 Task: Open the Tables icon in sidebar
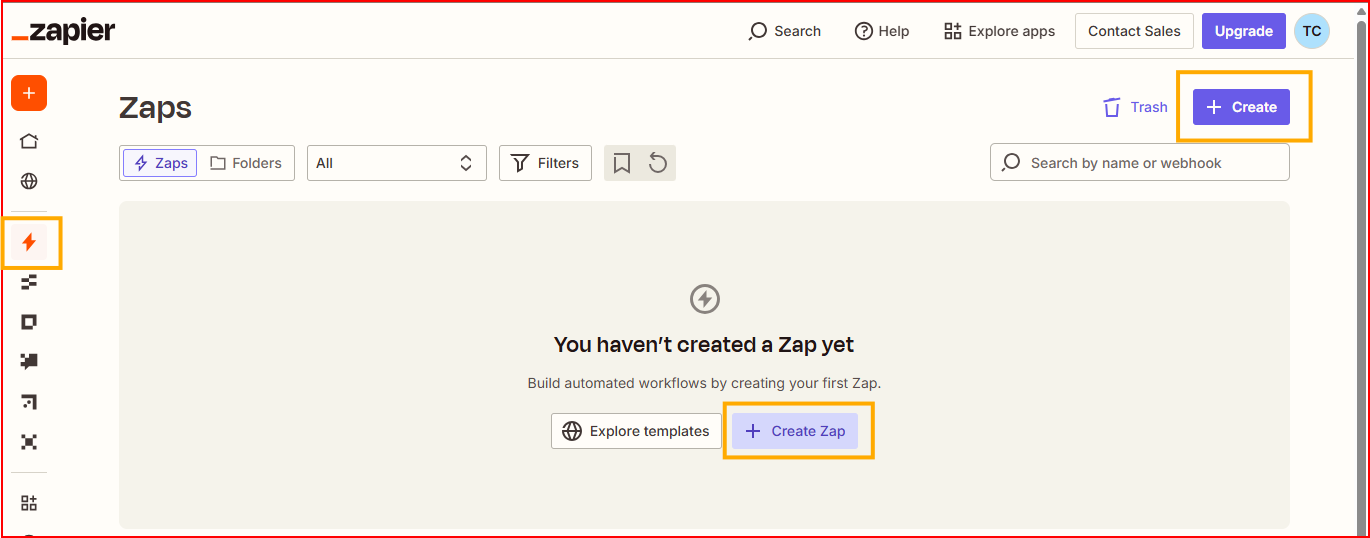coord(29,282)
